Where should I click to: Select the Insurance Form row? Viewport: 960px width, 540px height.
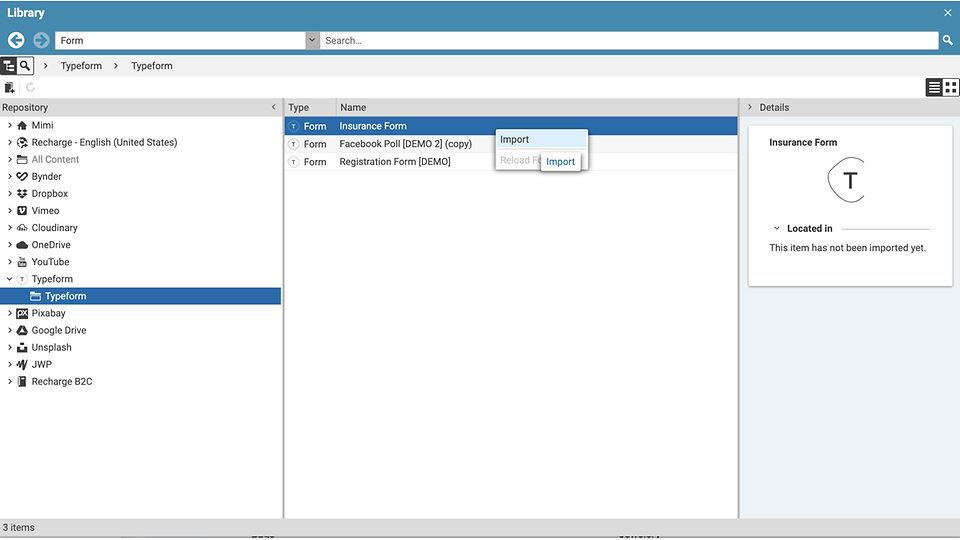511,126
